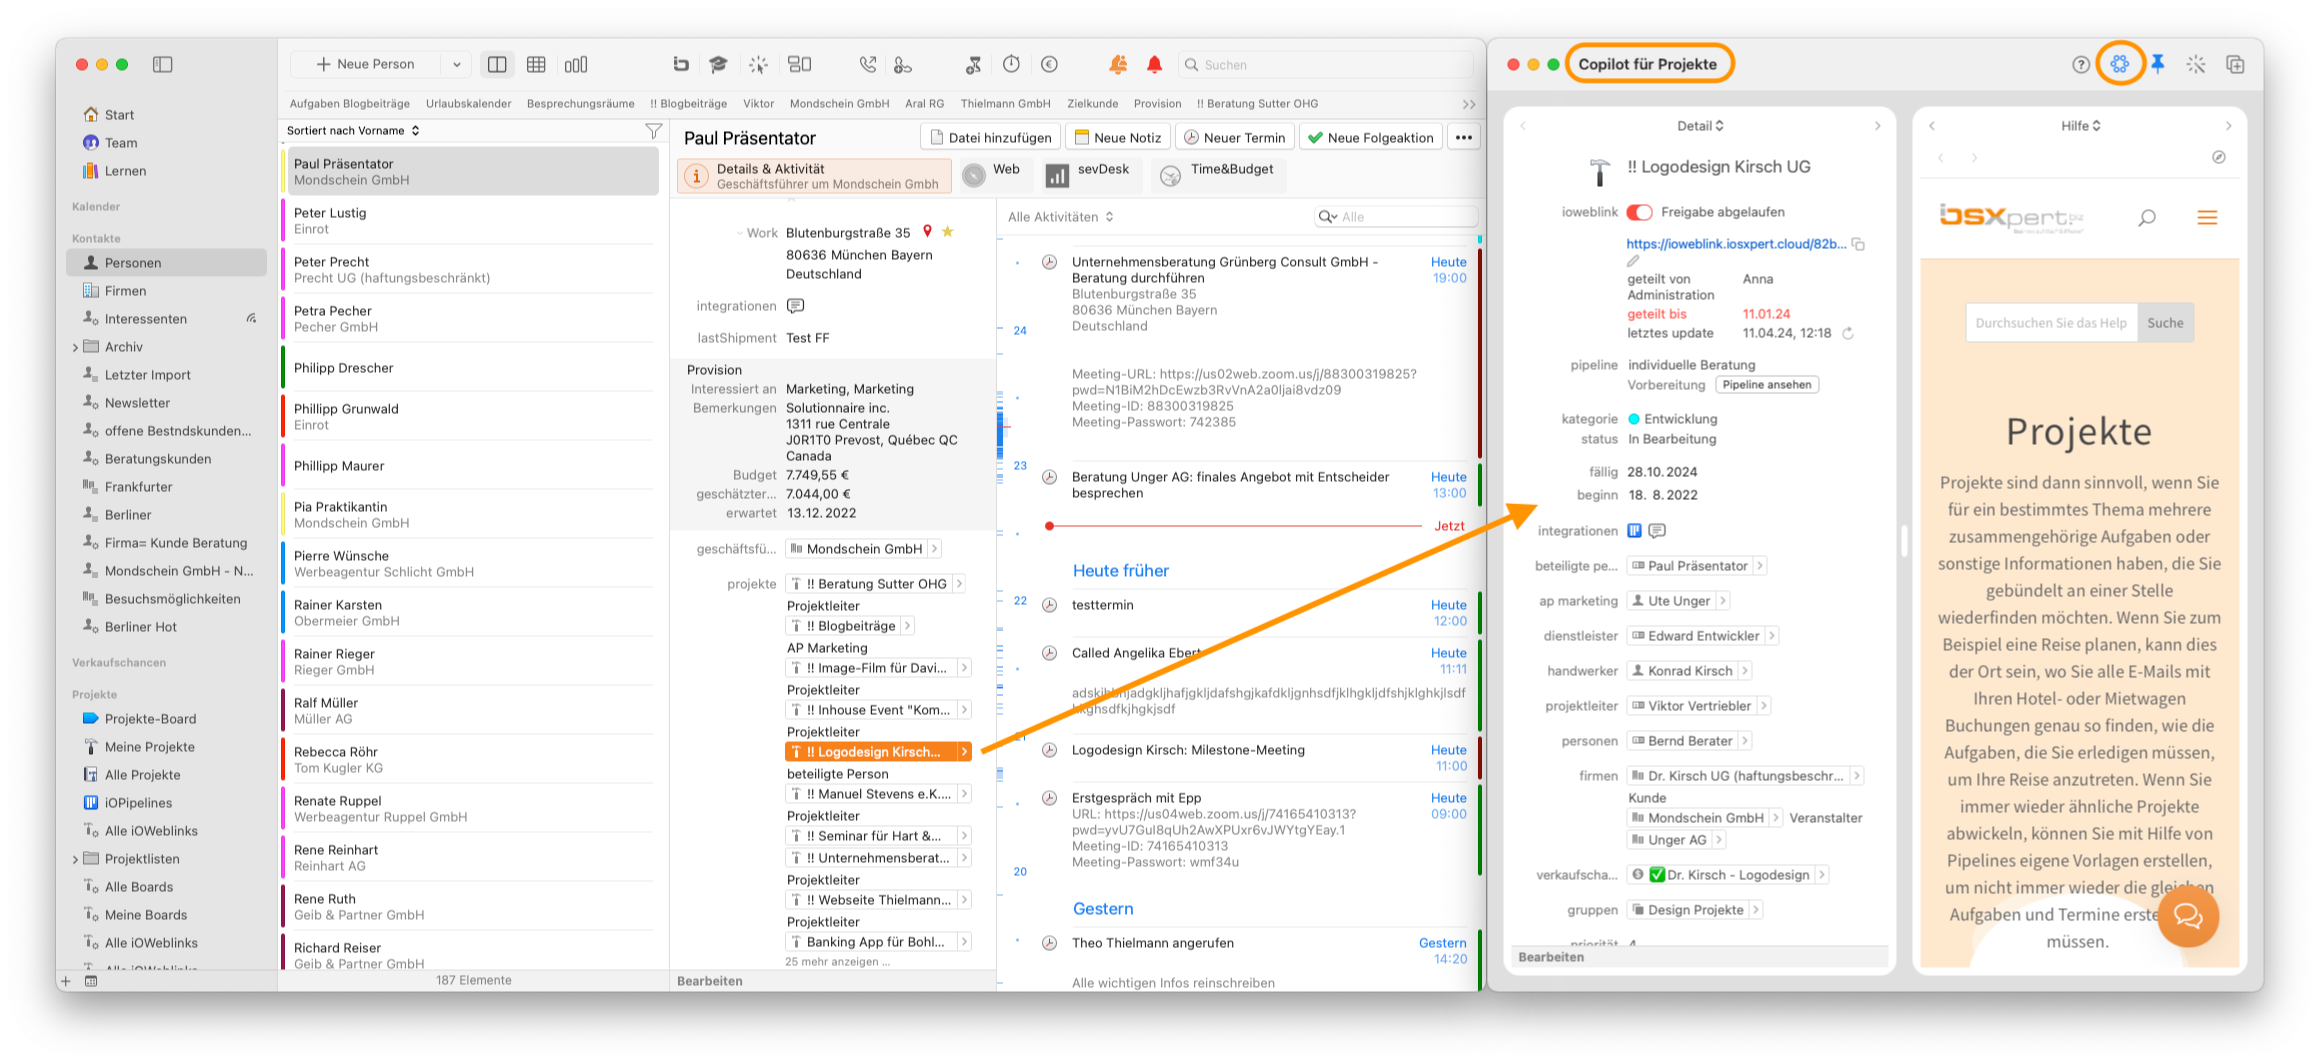Open the sevDesk tab

pyautogui.click(x=1089, y=175)
